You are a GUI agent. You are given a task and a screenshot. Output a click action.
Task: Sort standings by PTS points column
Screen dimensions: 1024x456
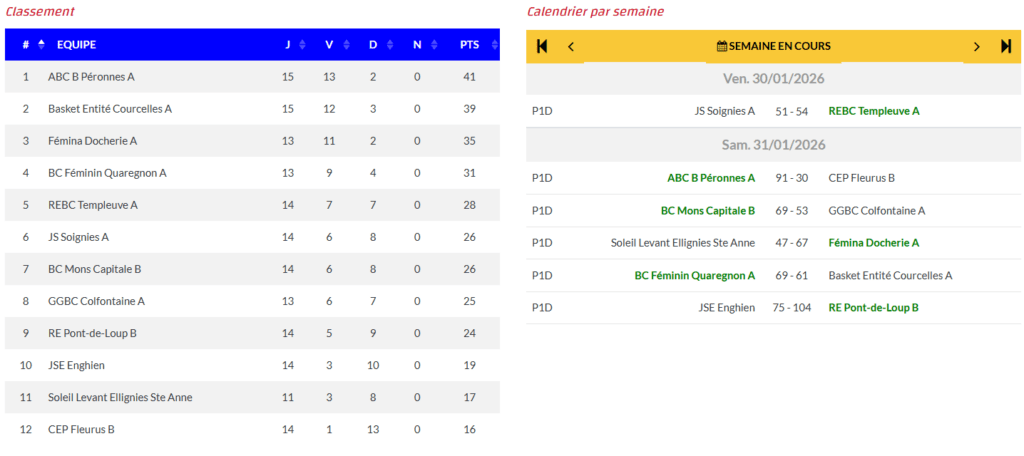473,44
